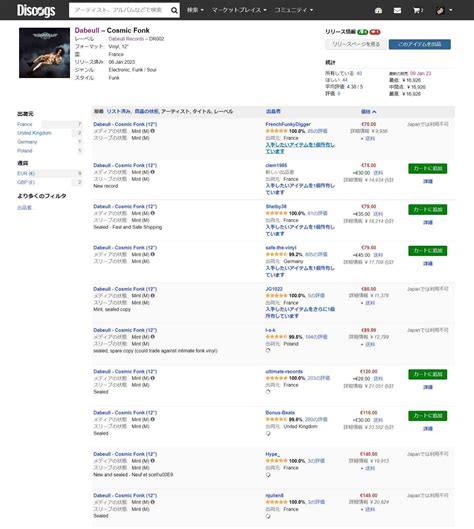The width and height of the screenshot is (474, 529).
Task: Open seller FrenchFunkyDigger's profile
Action: point(288,124)
